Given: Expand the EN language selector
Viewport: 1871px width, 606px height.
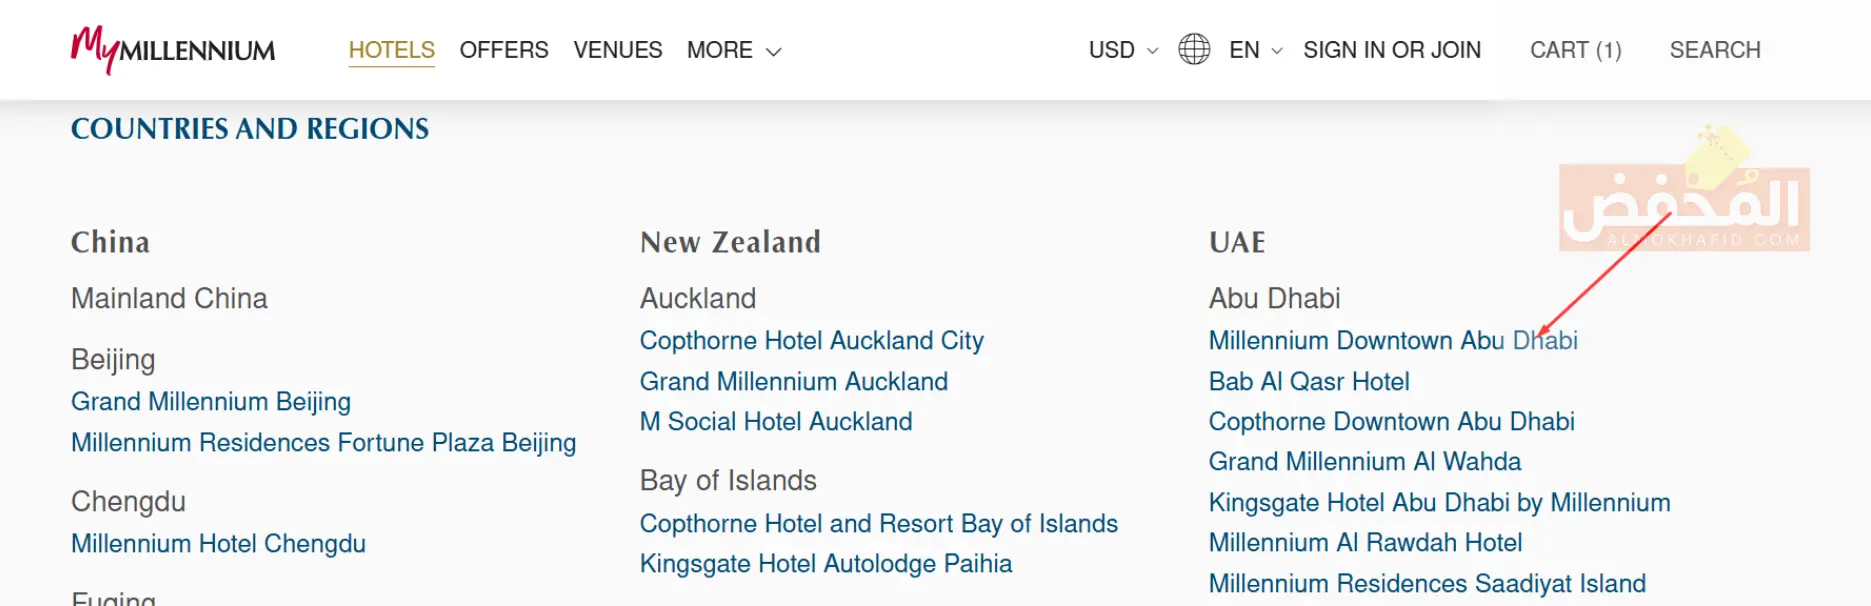Looking at the screenshot, I should coord(1255,50).
